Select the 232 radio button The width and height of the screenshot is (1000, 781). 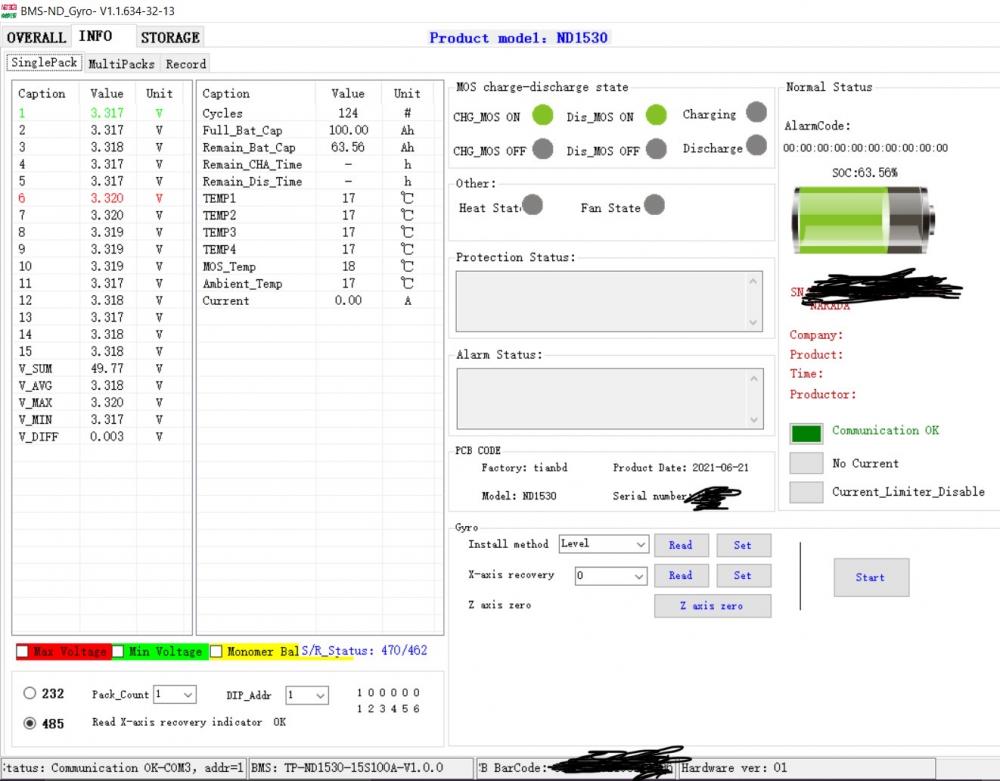point(29,693)
